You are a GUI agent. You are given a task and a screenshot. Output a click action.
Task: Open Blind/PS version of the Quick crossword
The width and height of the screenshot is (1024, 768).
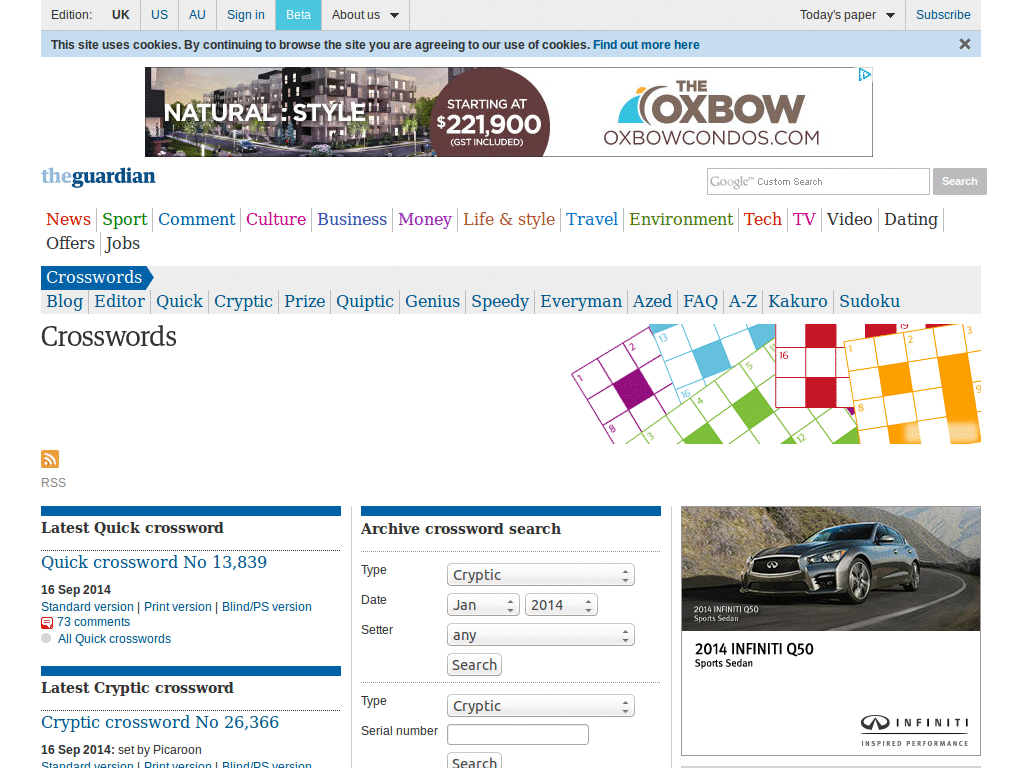click(x=266, y=607)
